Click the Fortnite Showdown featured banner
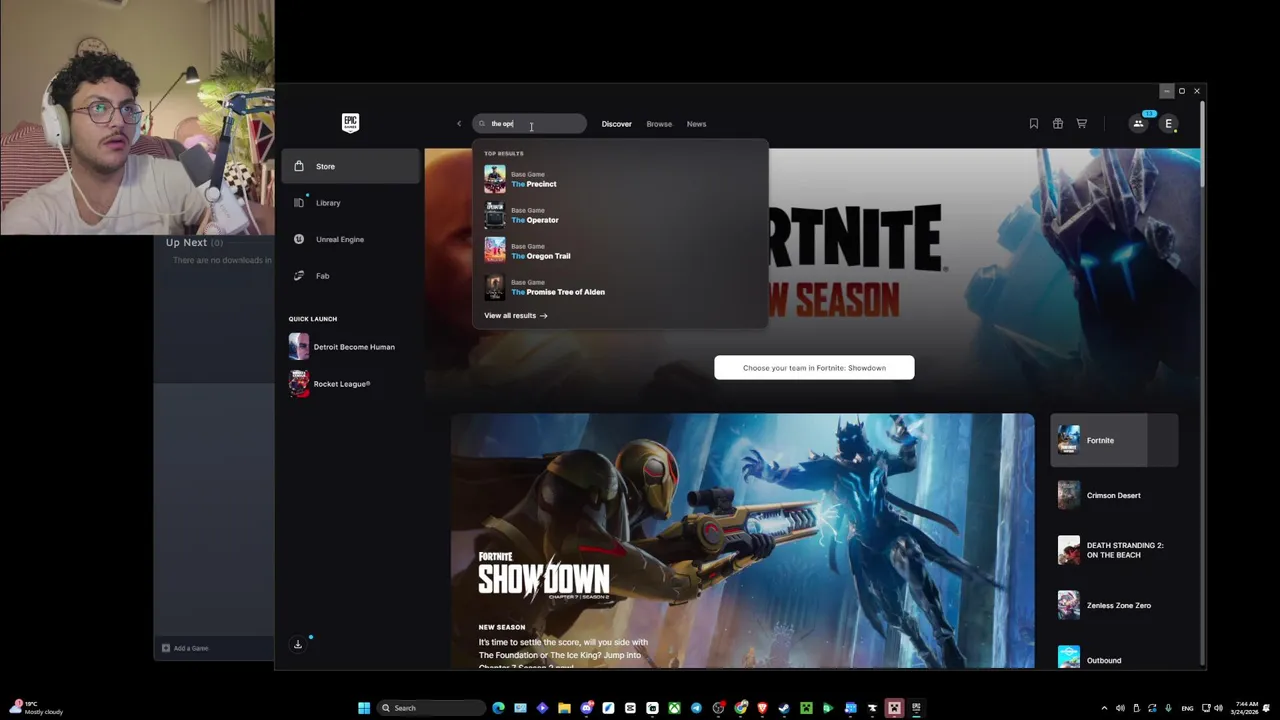The height and width of the screenshot is (720, 1280). pos(742,541)
